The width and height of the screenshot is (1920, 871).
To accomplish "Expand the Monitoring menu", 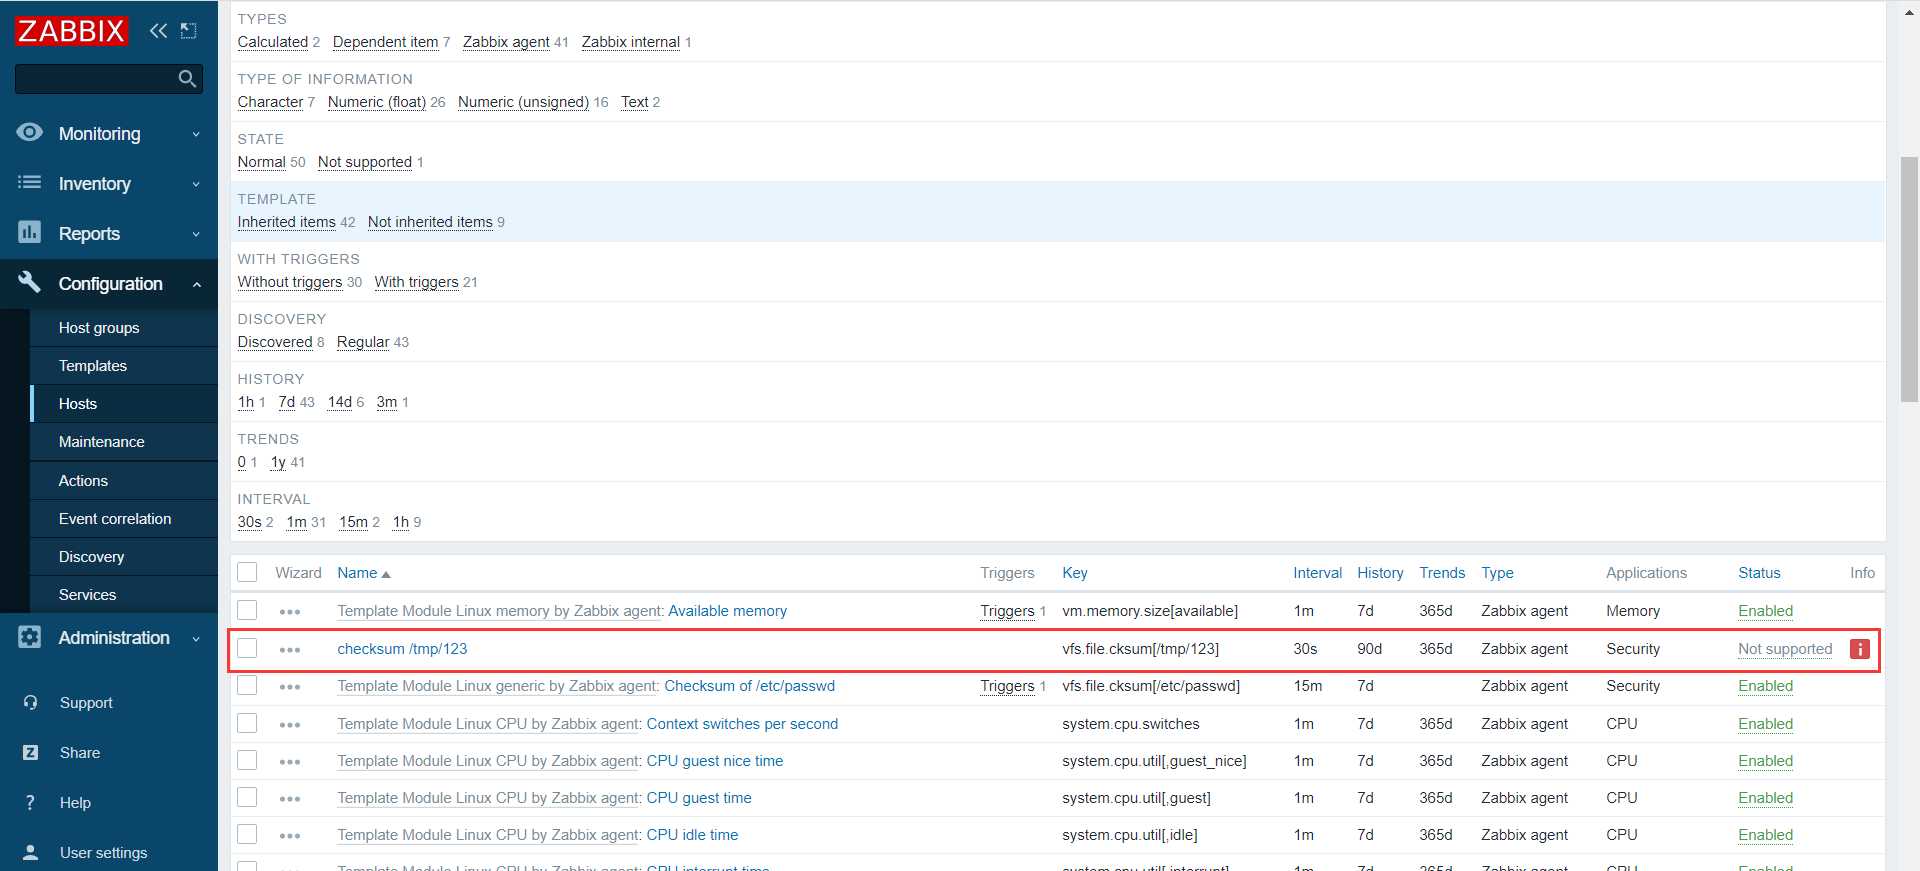I will [x=109, y=133].
